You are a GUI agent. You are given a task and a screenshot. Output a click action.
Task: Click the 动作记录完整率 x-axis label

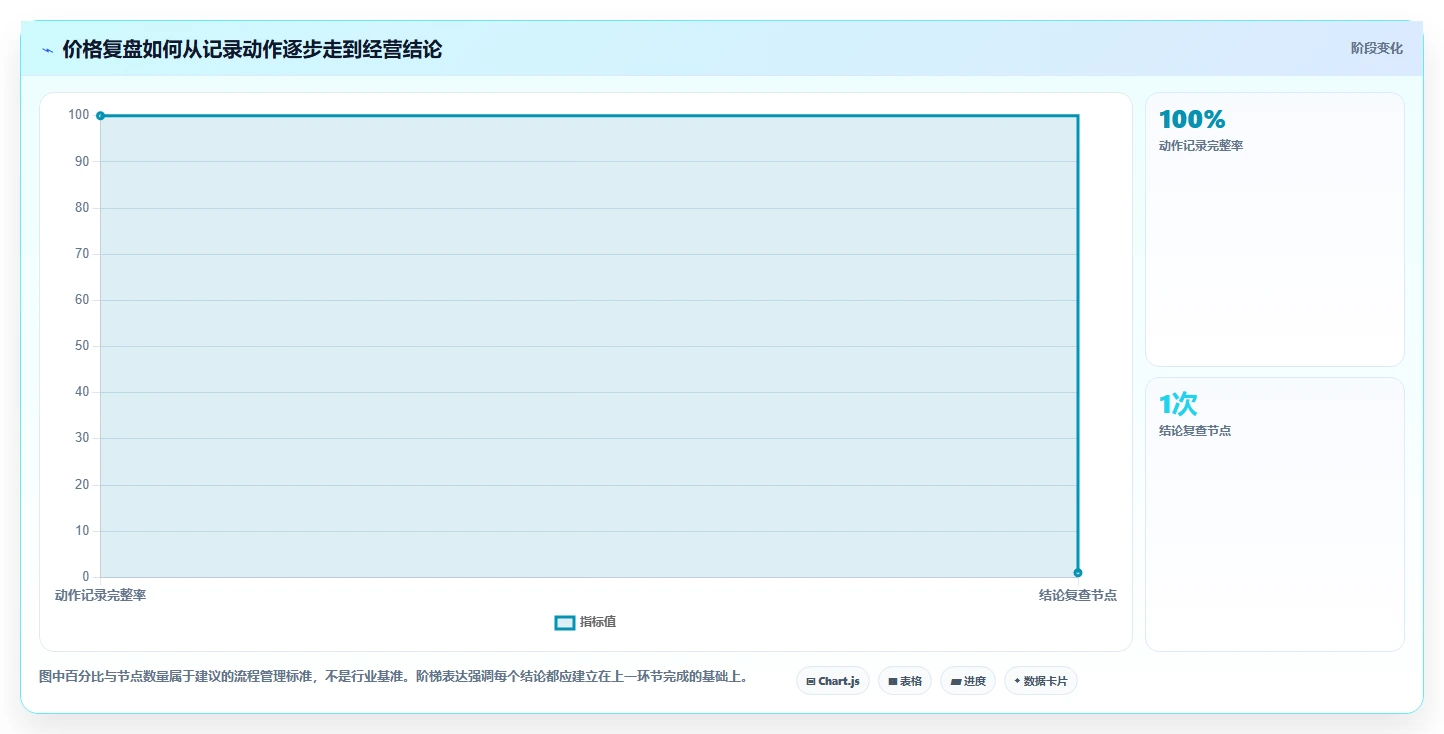coord(100,595)
